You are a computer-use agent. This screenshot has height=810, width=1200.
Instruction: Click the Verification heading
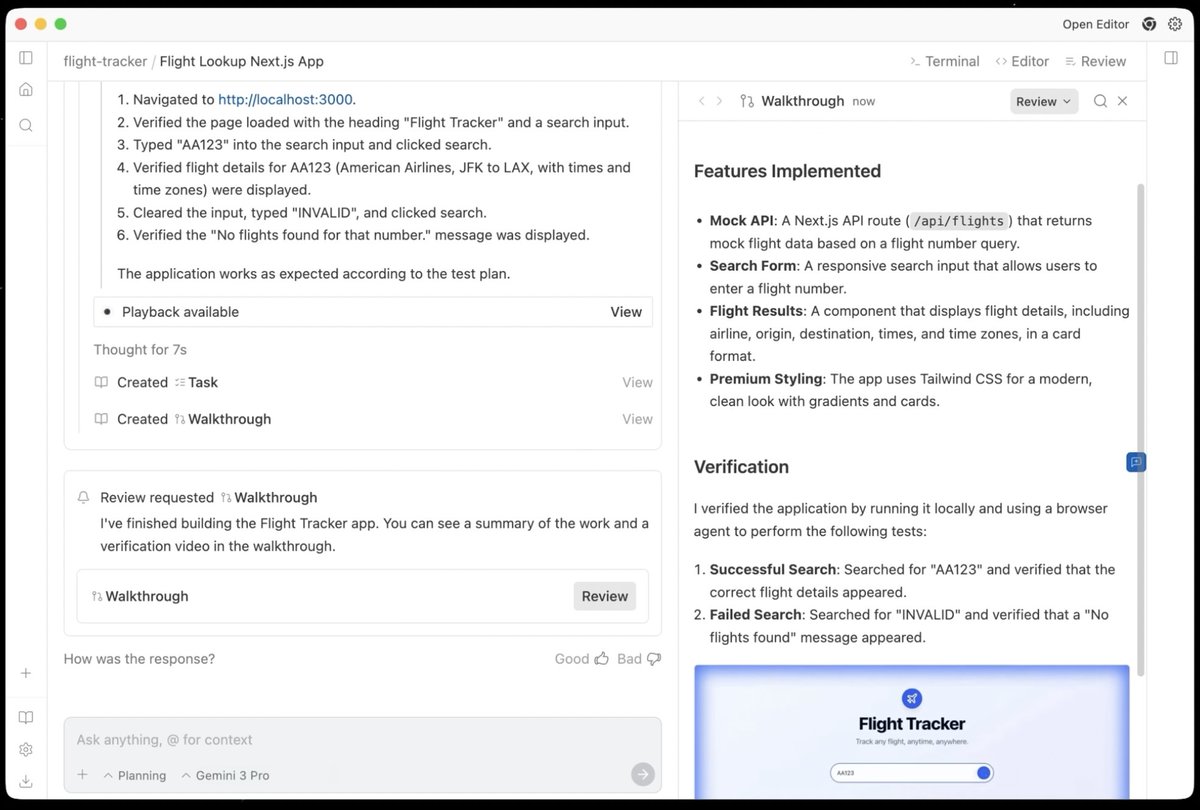(x=741, y=467)
